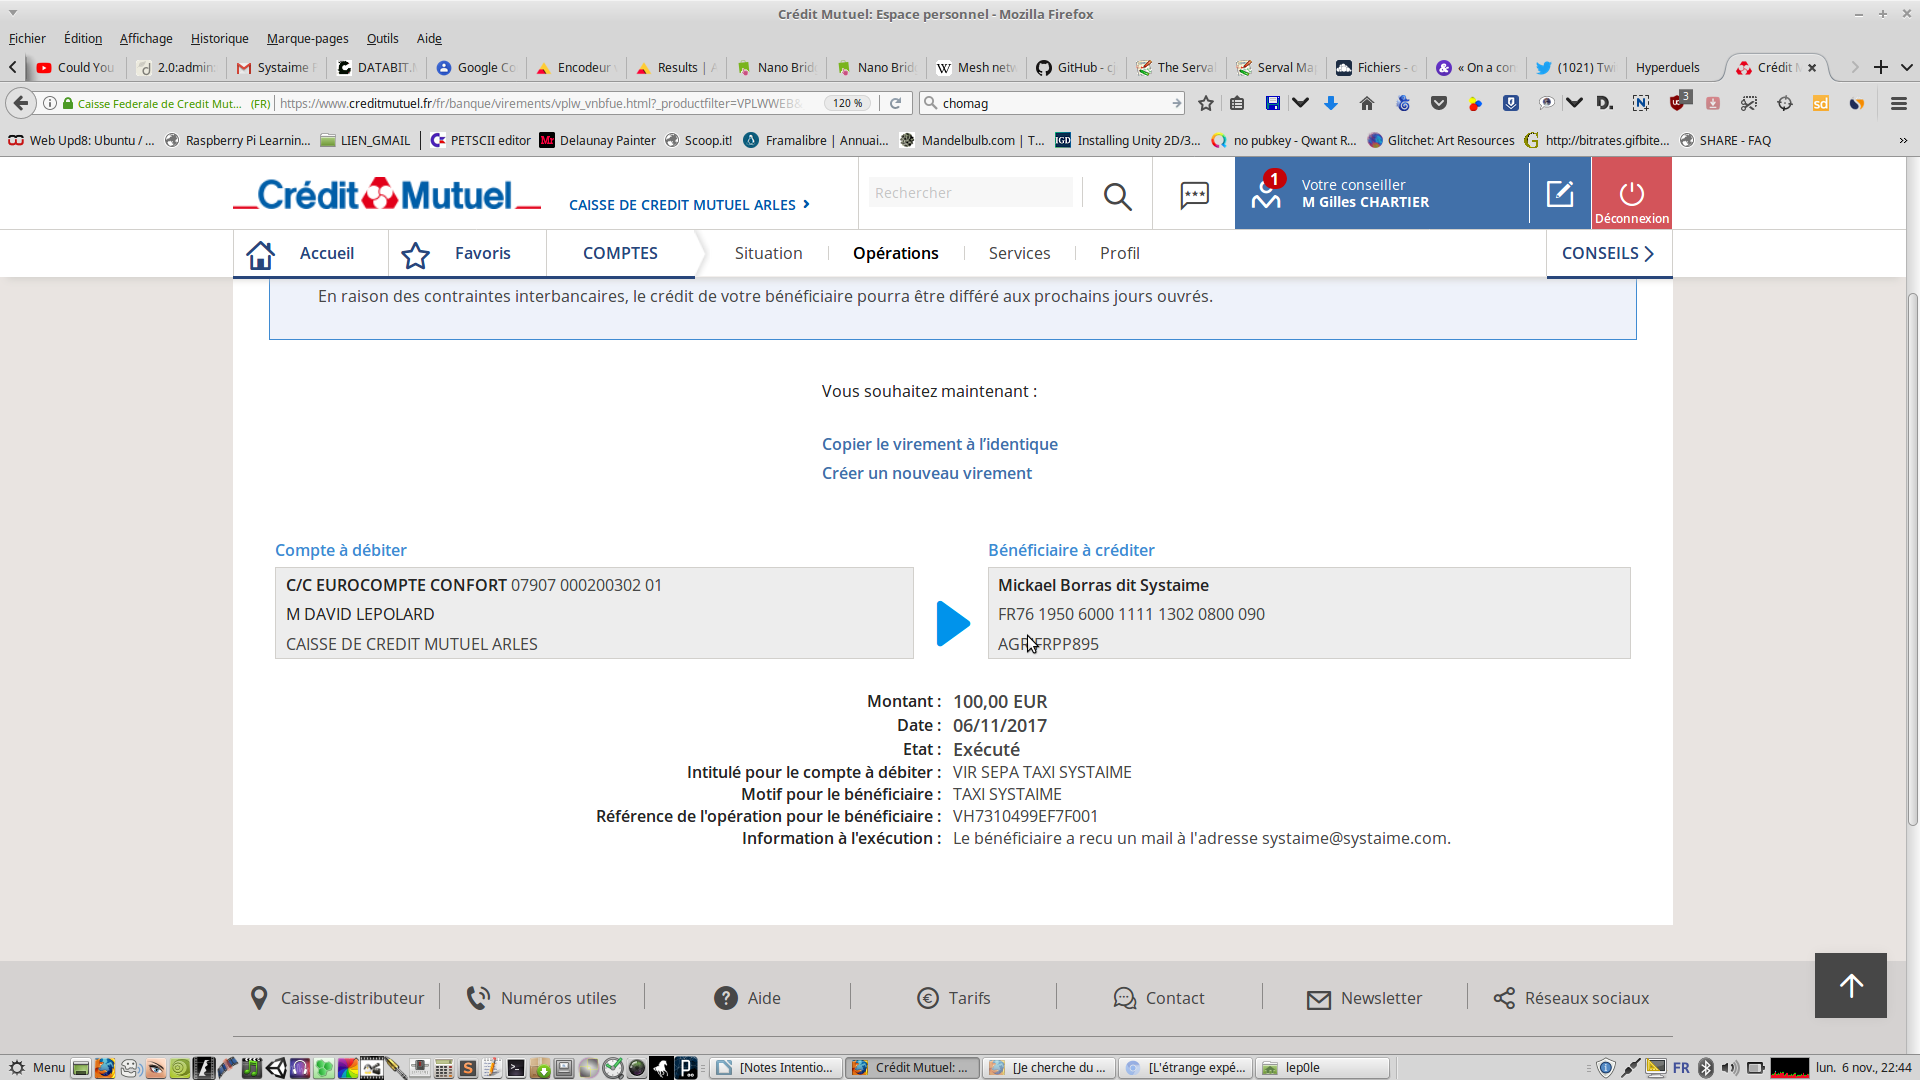1920x1080 pixels.
Task: Expand the CONSEILS menu
Action: [x=1607, y=253]
